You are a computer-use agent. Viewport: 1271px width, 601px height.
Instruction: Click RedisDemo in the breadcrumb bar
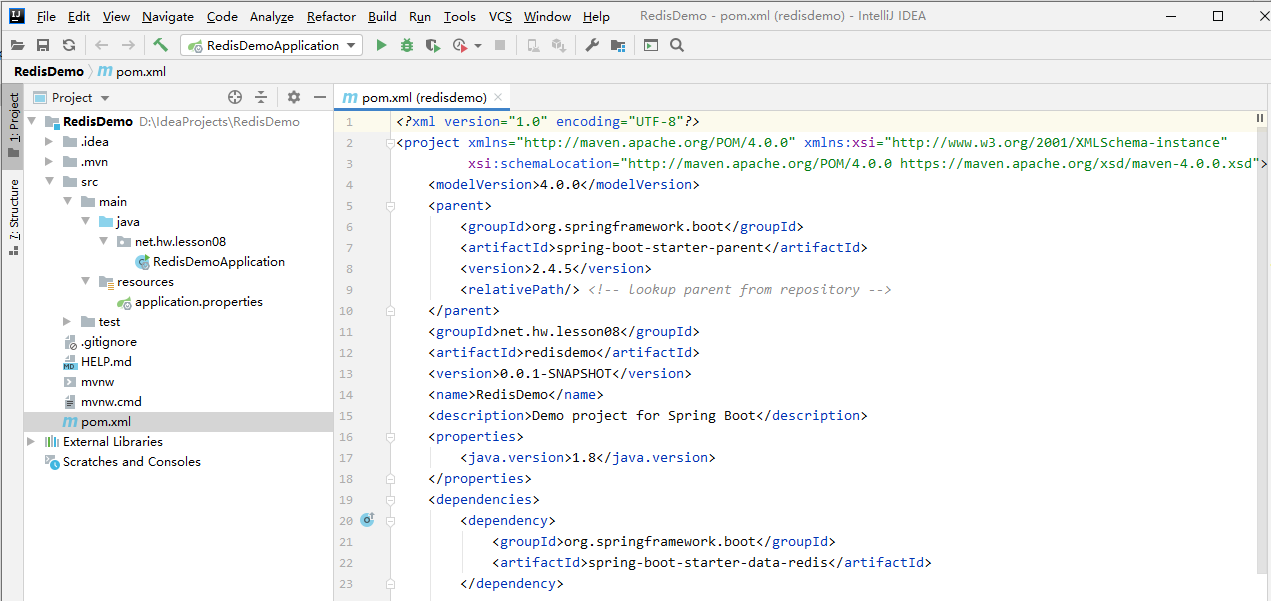coord(49,72)
